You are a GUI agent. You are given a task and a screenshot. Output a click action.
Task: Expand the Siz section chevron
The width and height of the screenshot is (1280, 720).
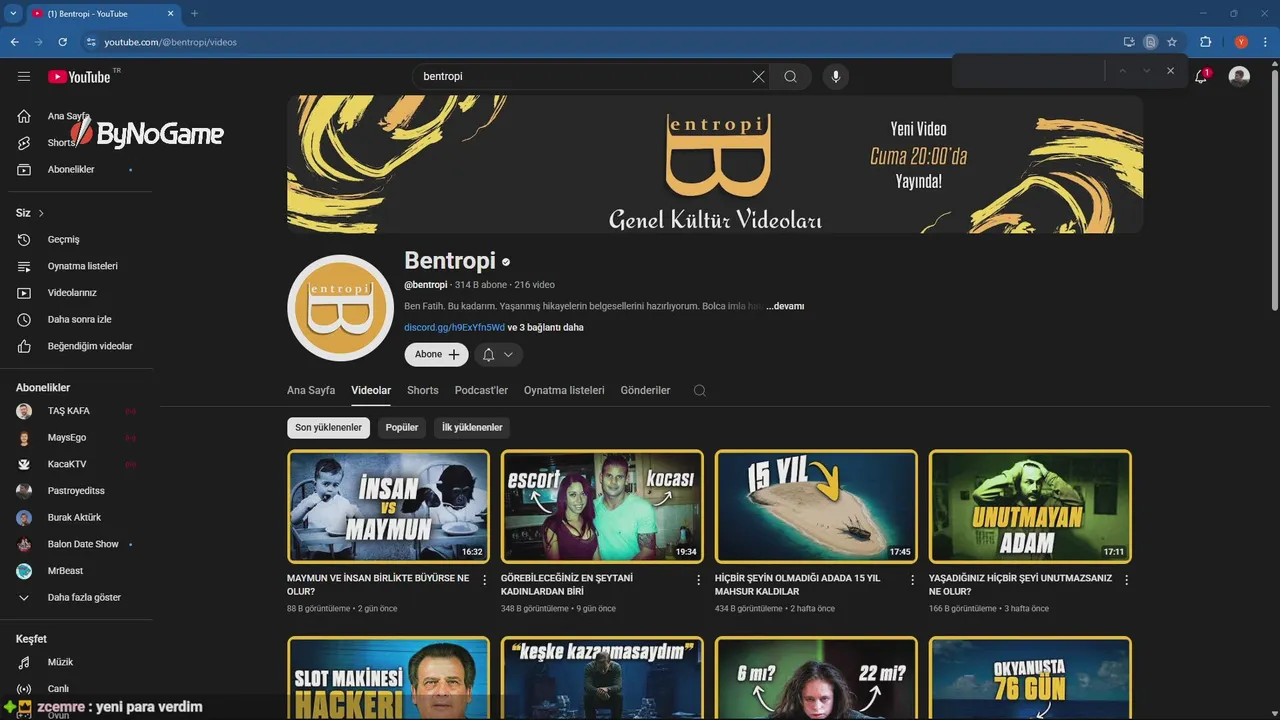coord(41,213)
